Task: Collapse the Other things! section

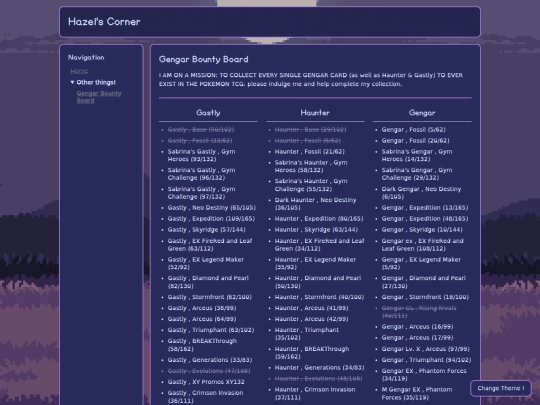Action: click(93, 82)
